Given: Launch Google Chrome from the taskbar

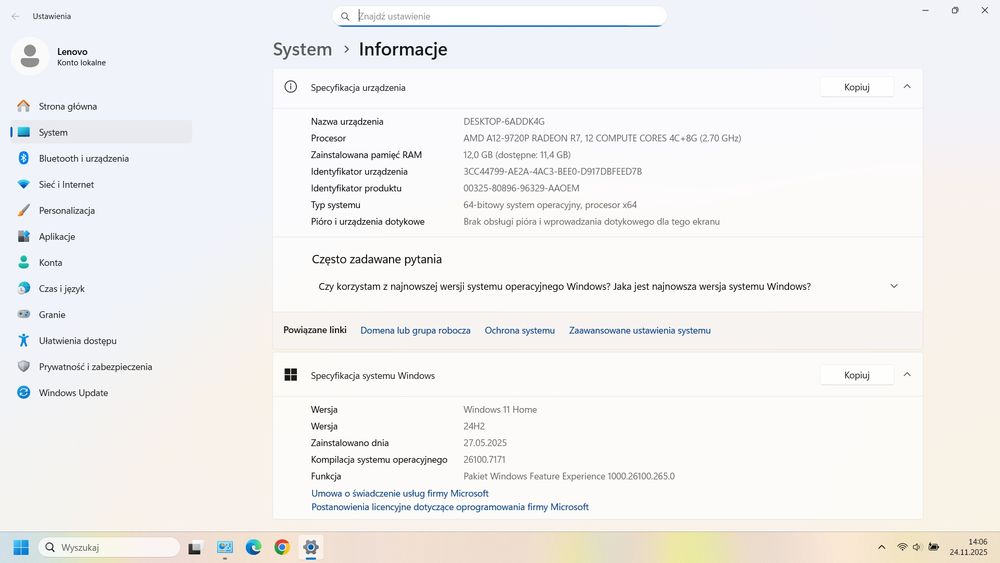Looking at the screenshot, I should click(282, 547).
